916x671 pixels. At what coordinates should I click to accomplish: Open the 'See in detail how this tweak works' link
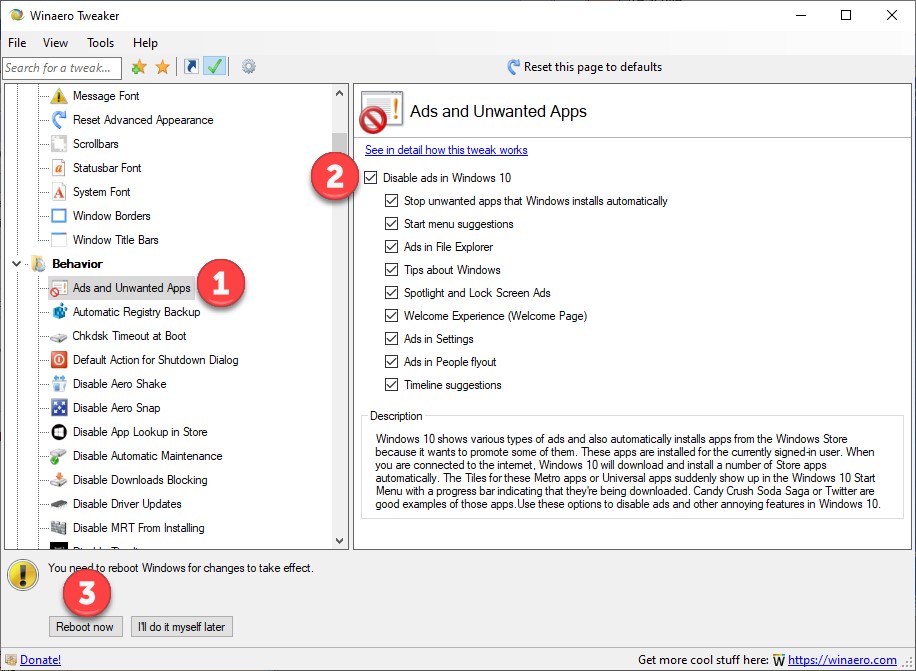point(446,150)
